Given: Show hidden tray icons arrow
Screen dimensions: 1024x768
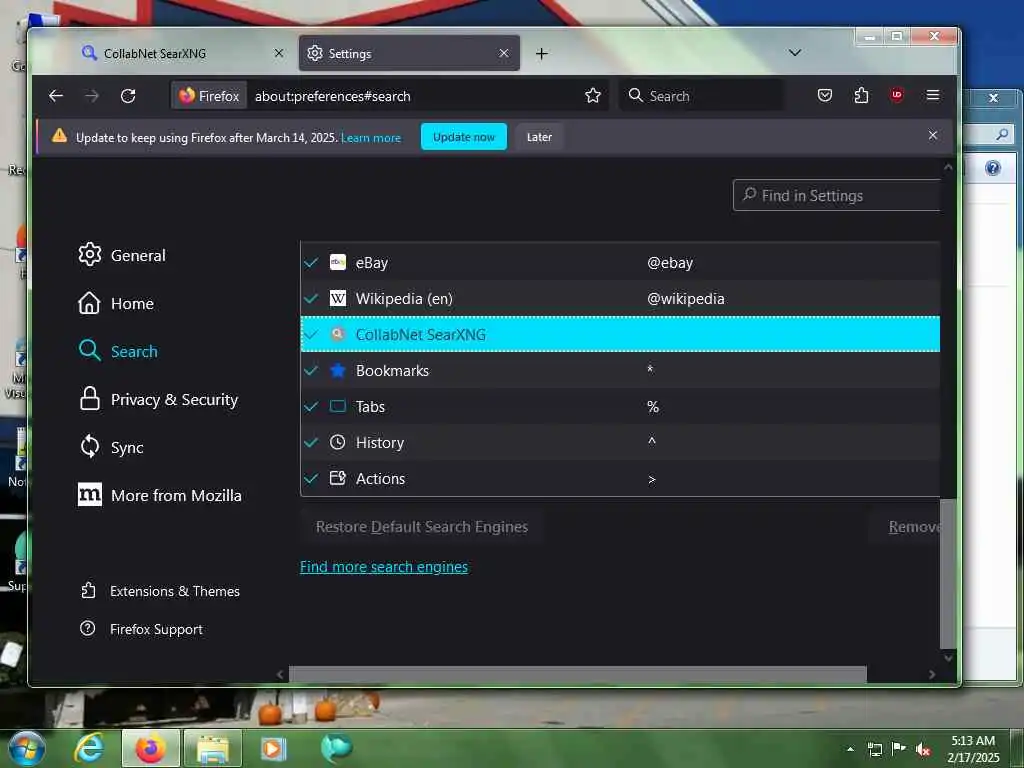Looking at the screenshot, I should pyautogui.click(x=850, y=750).
